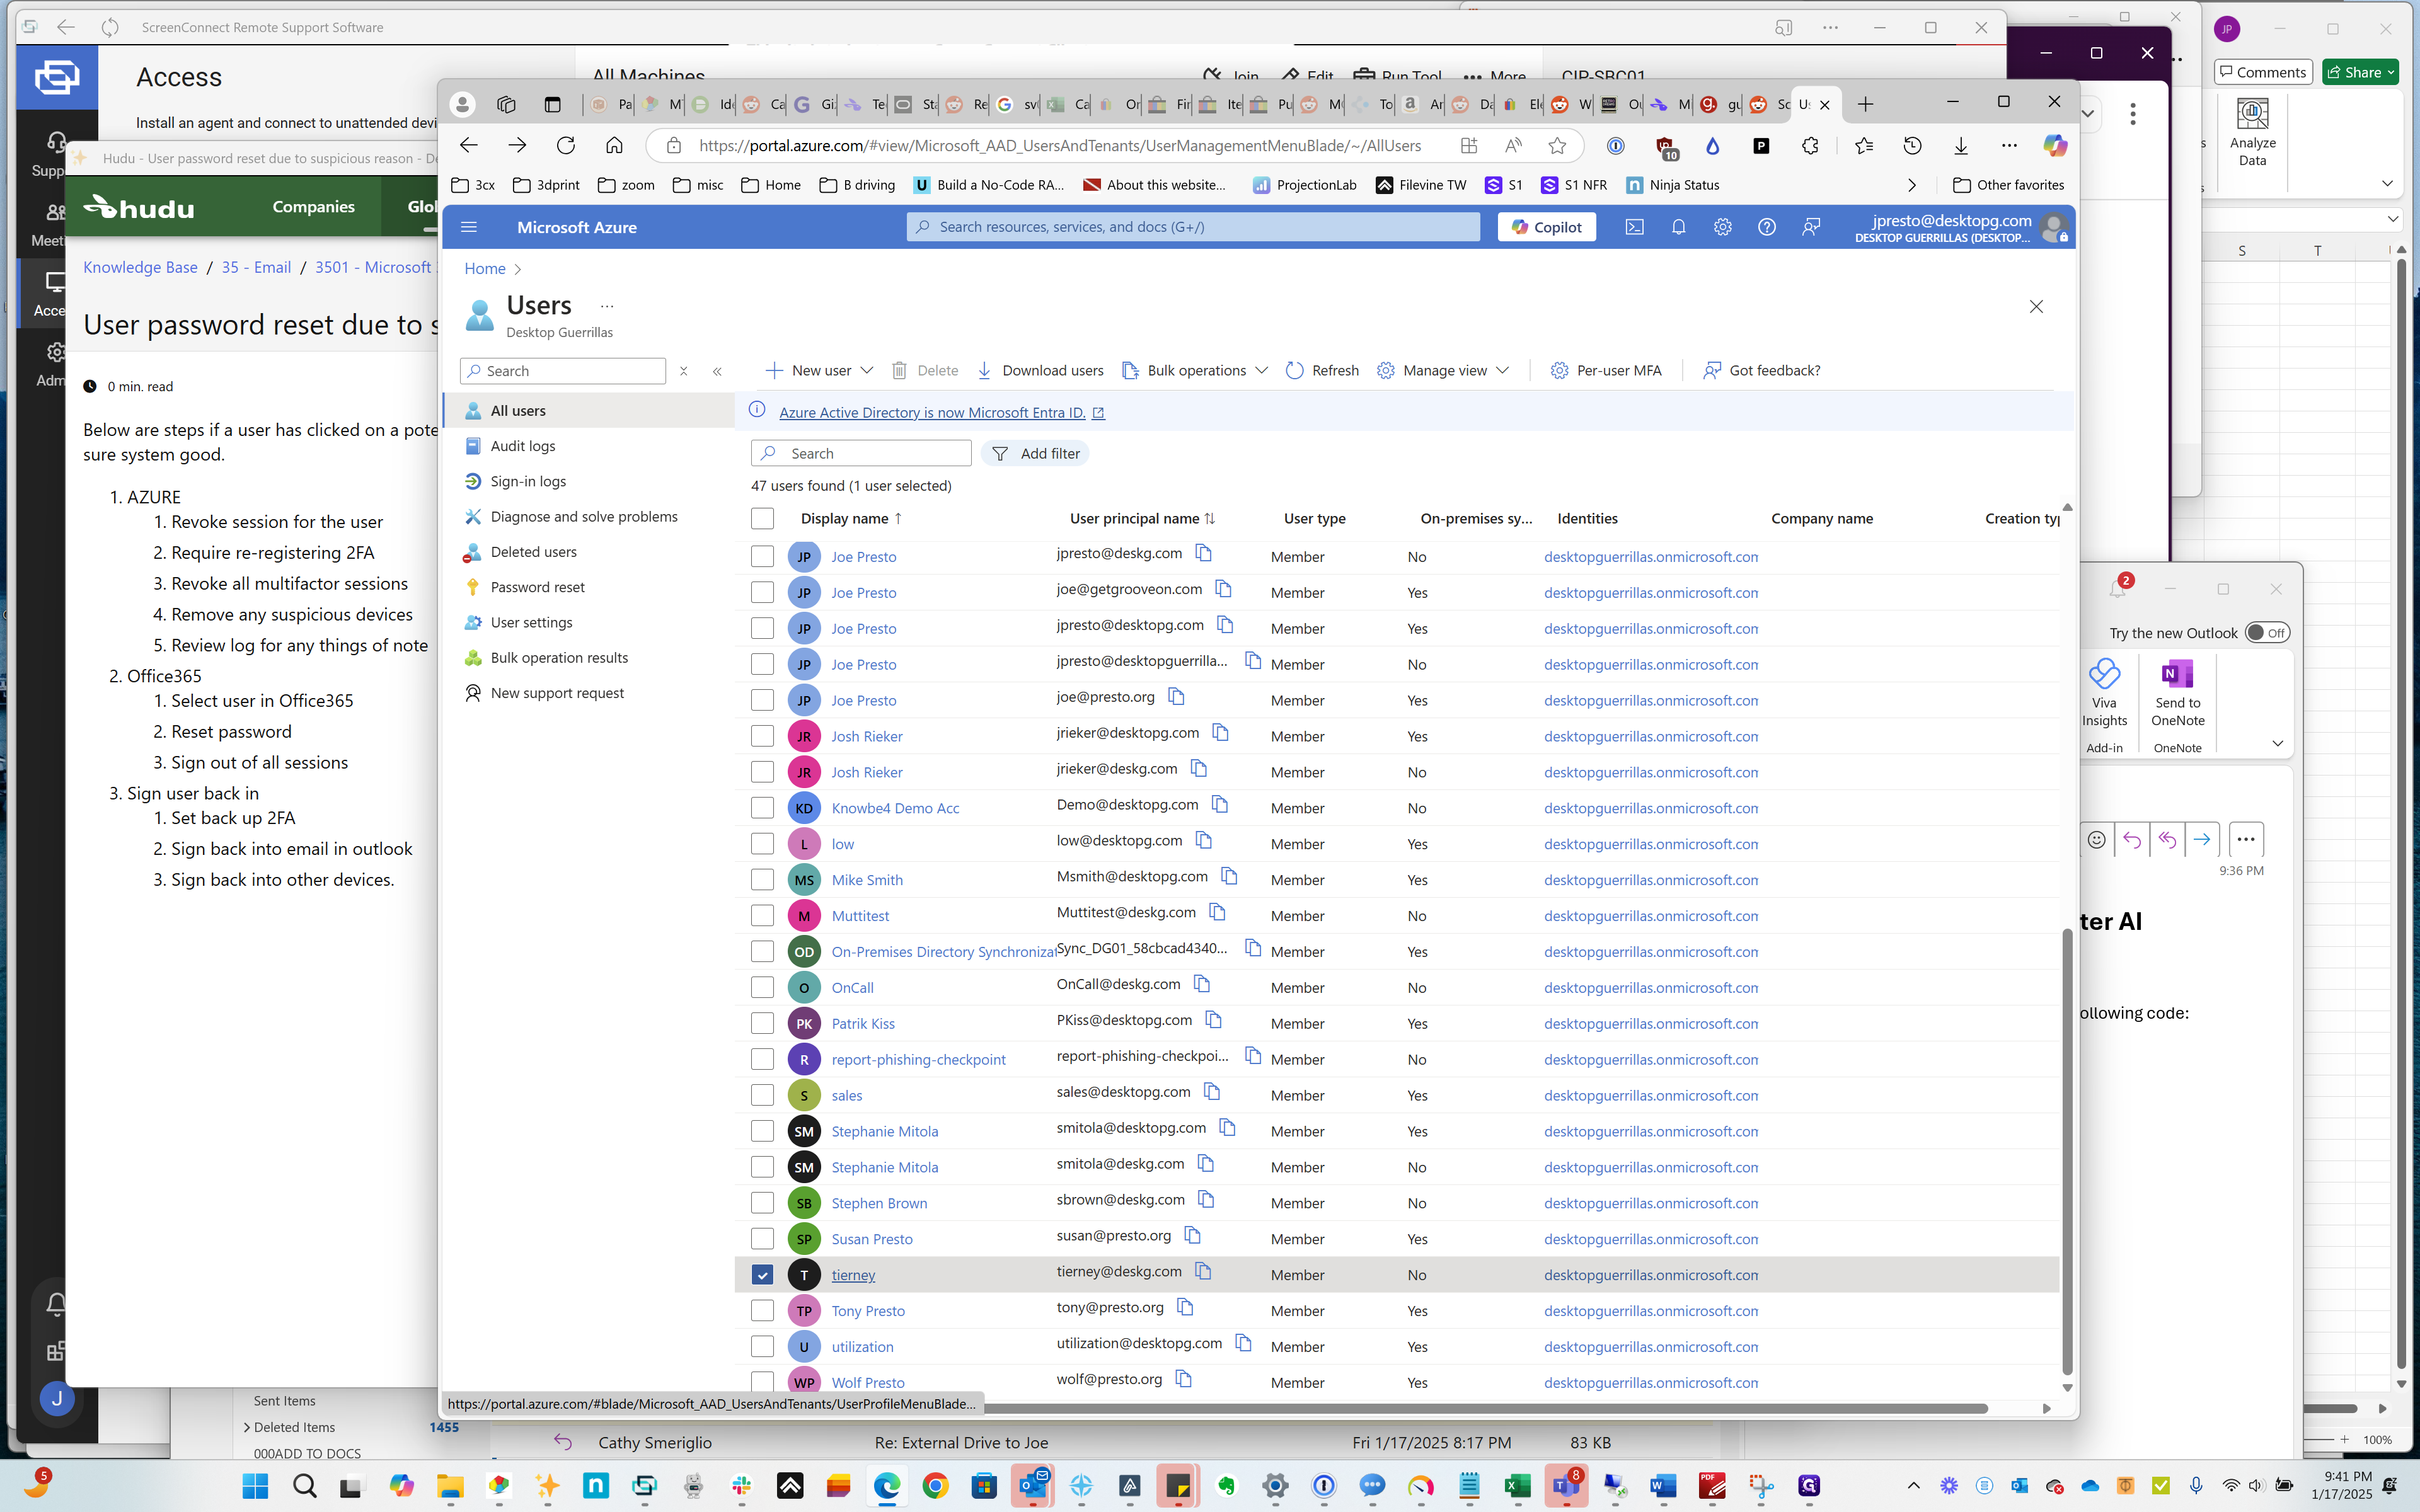Check the Tony Presto row checkbox
2420x1512 pixels.
tap(762, 1311)
